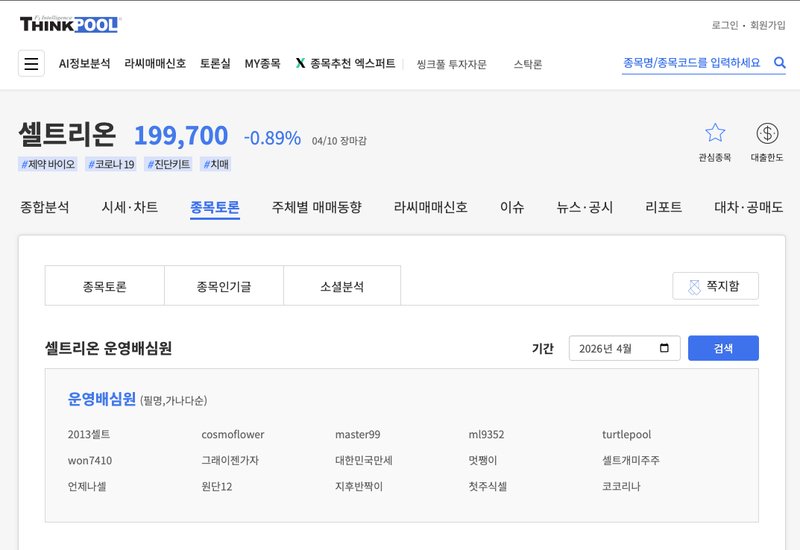This screenshot has width=800, height=550.
Task: Switch to 종합분석 tab
Action: pos(44,207)
